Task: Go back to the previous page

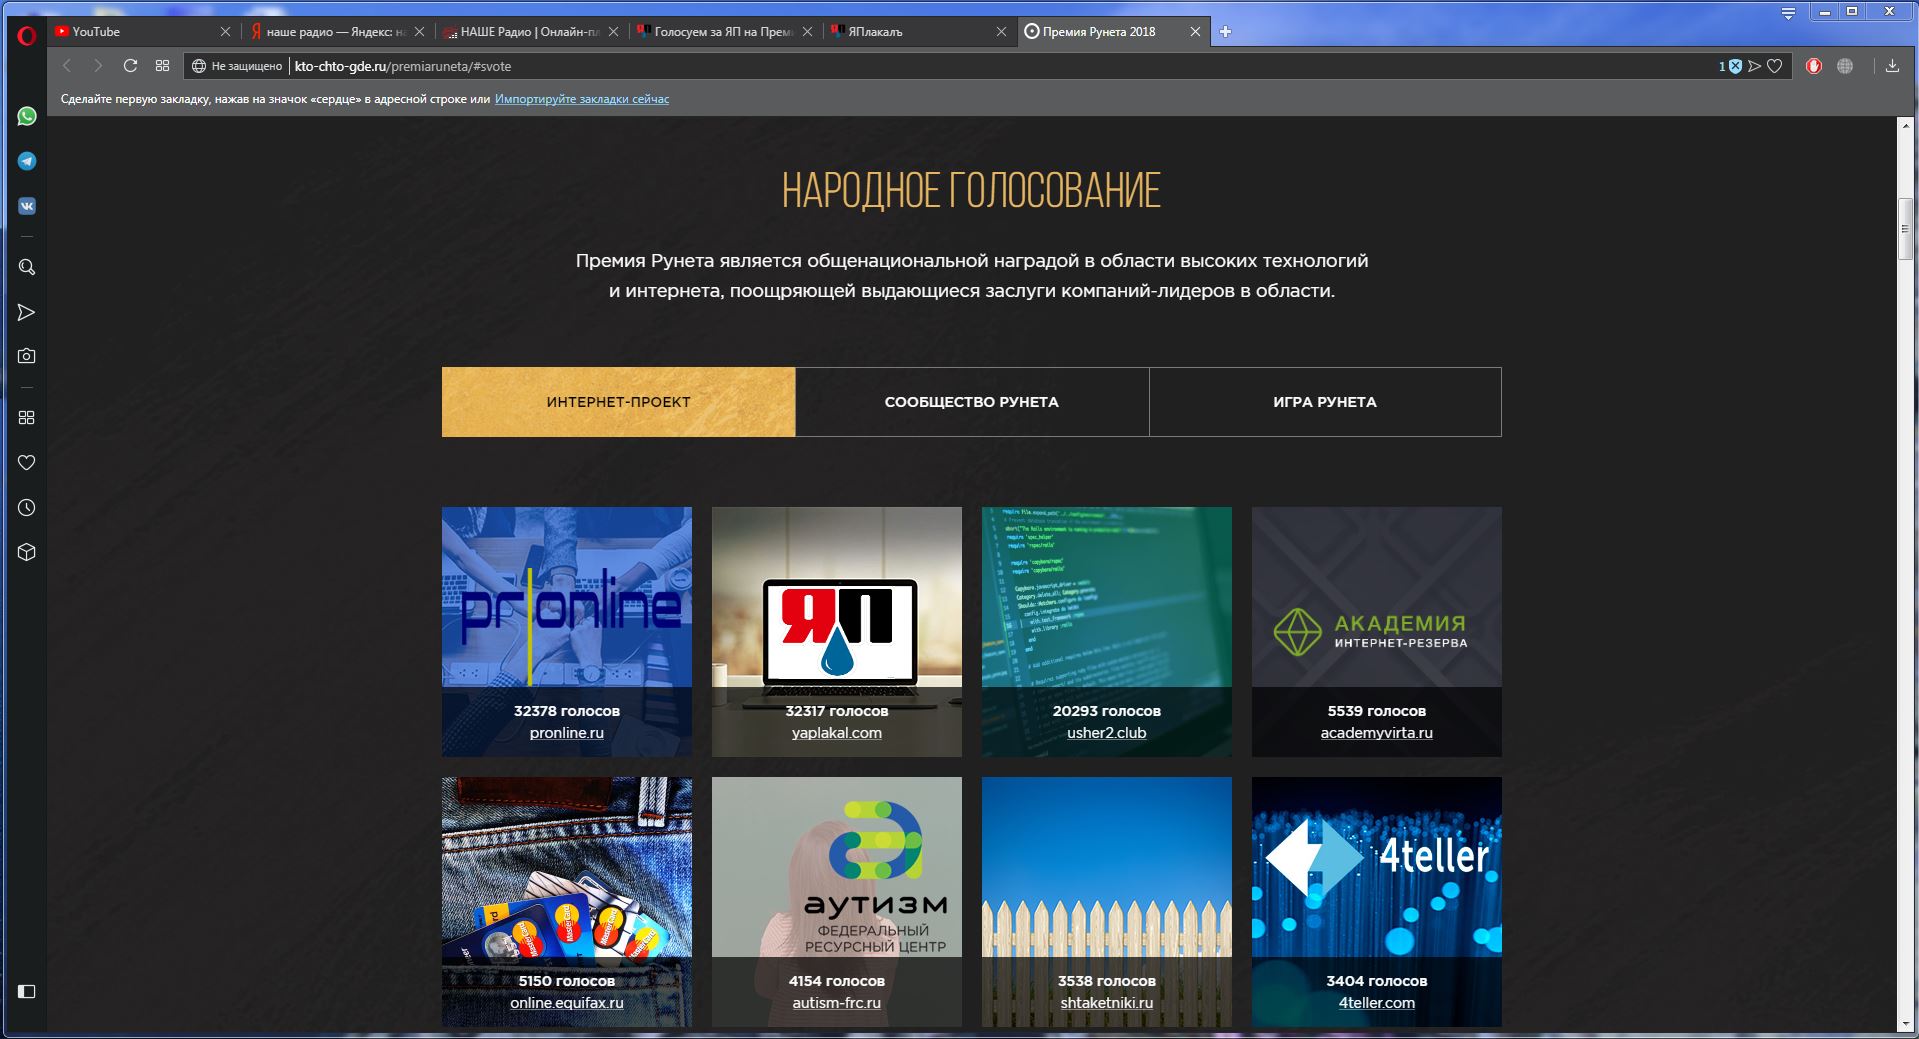Action: 67,66
